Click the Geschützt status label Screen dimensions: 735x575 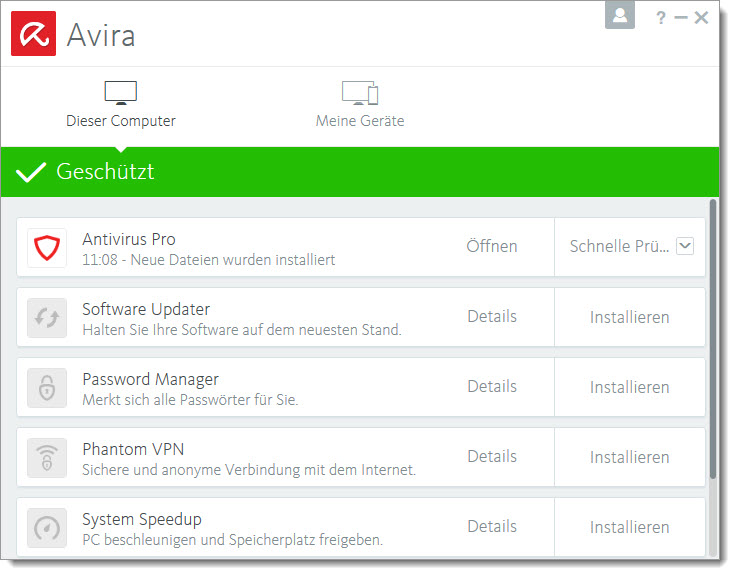[105, 172]
